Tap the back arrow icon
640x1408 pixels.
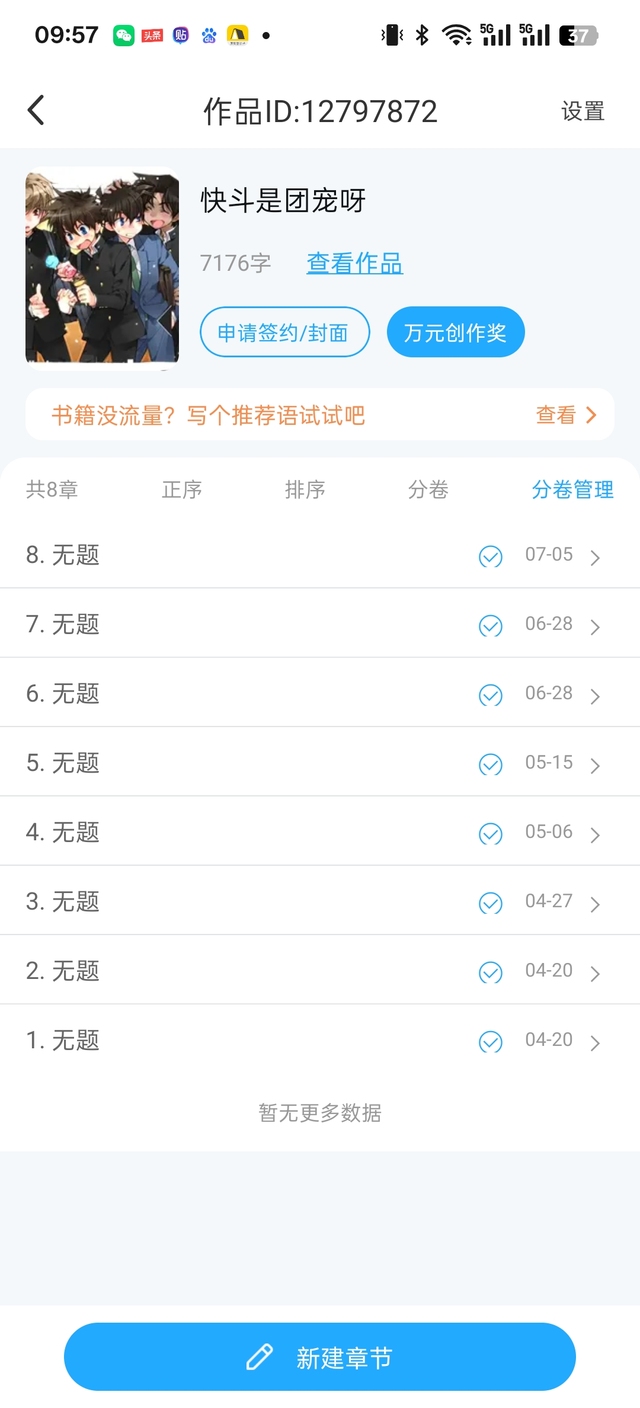pos(36,110)
